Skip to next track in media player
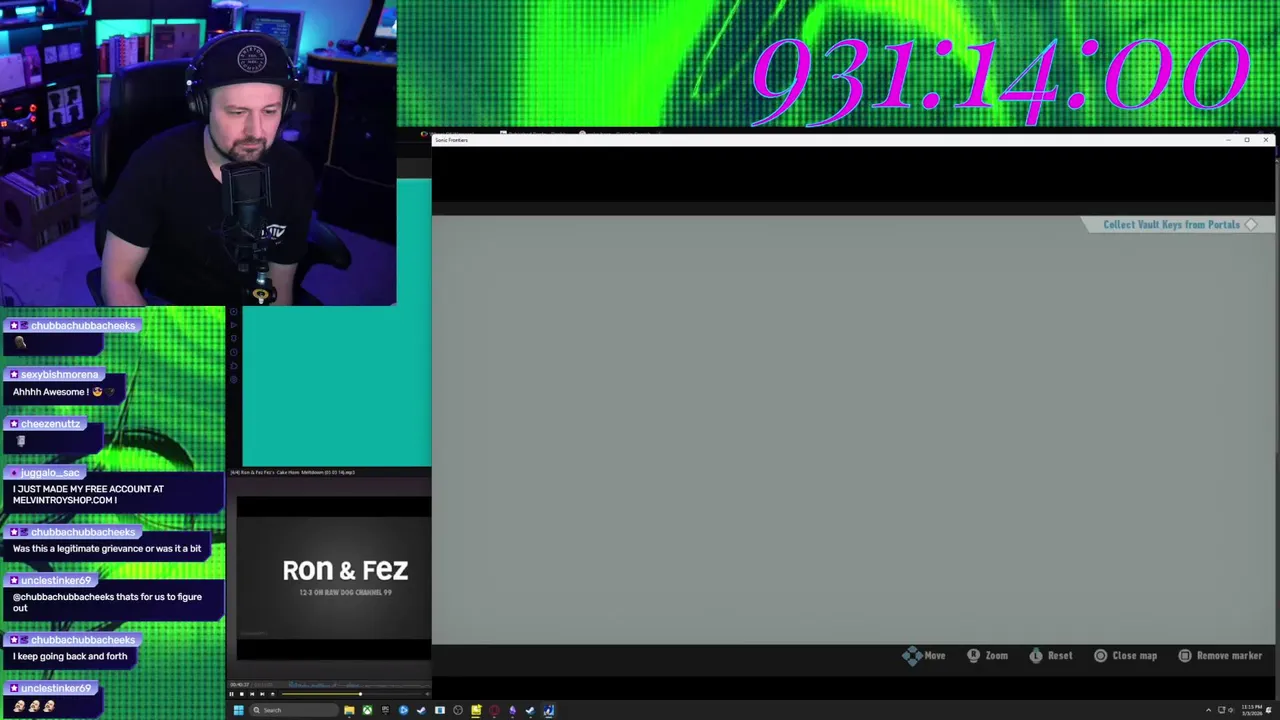The width and height of the screenshot is (1280, 720). (x=262, y=694)
